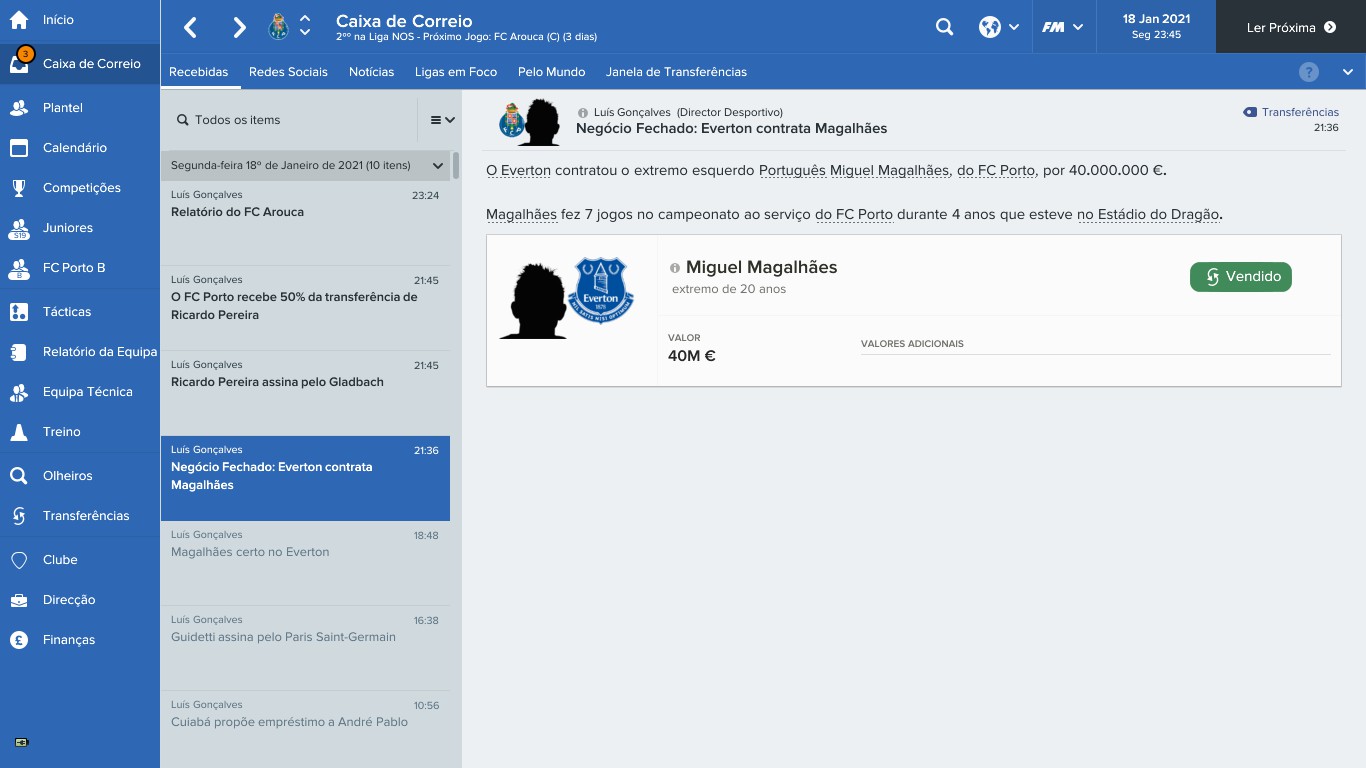The height and width of the screenshot is (768, 1366).
Task: Click the Ler Próxima button
Action: point(1291,27)
